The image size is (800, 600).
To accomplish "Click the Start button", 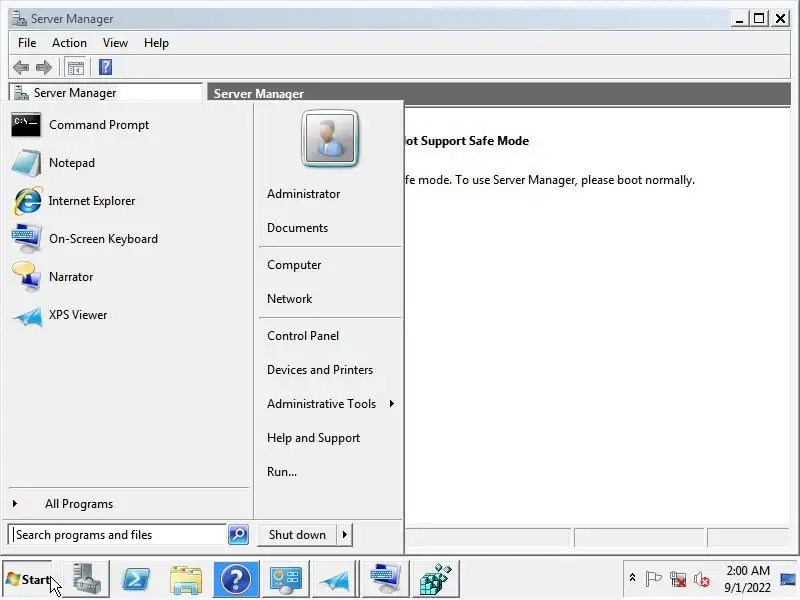I will coord(28,580).
